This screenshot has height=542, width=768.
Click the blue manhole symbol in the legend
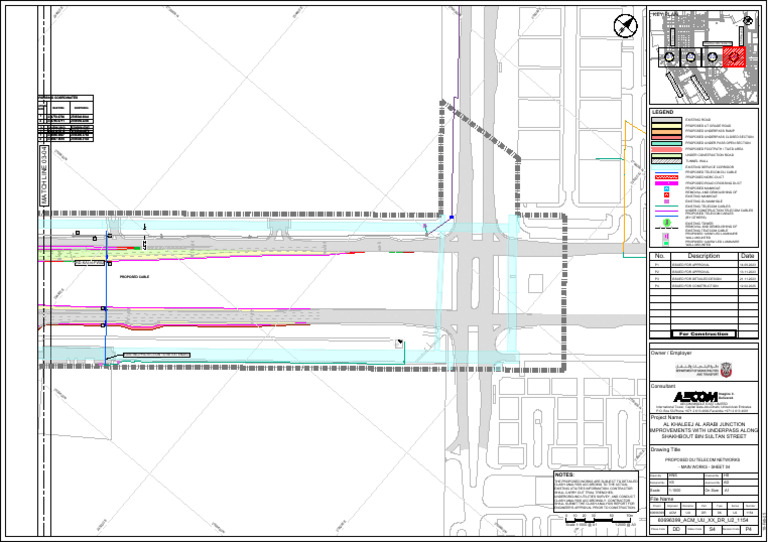[x=666, y=189]
